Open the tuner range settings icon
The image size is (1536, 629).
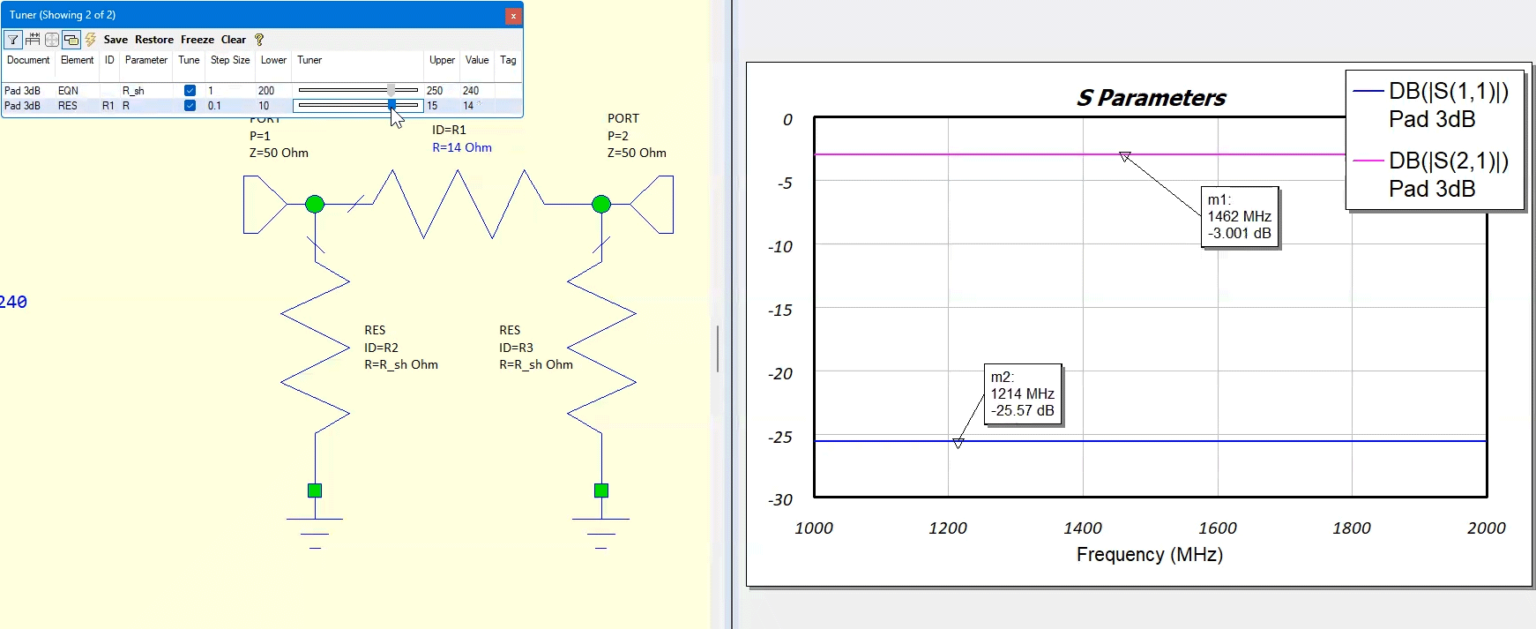[33, 39]
